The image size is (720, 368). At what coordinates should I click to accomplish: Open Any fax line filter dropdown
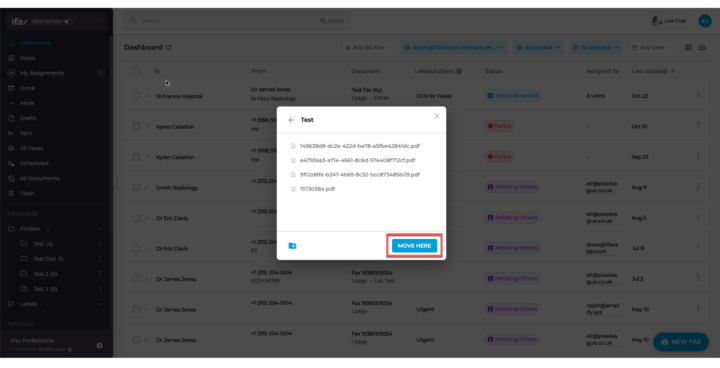[368, 47]
